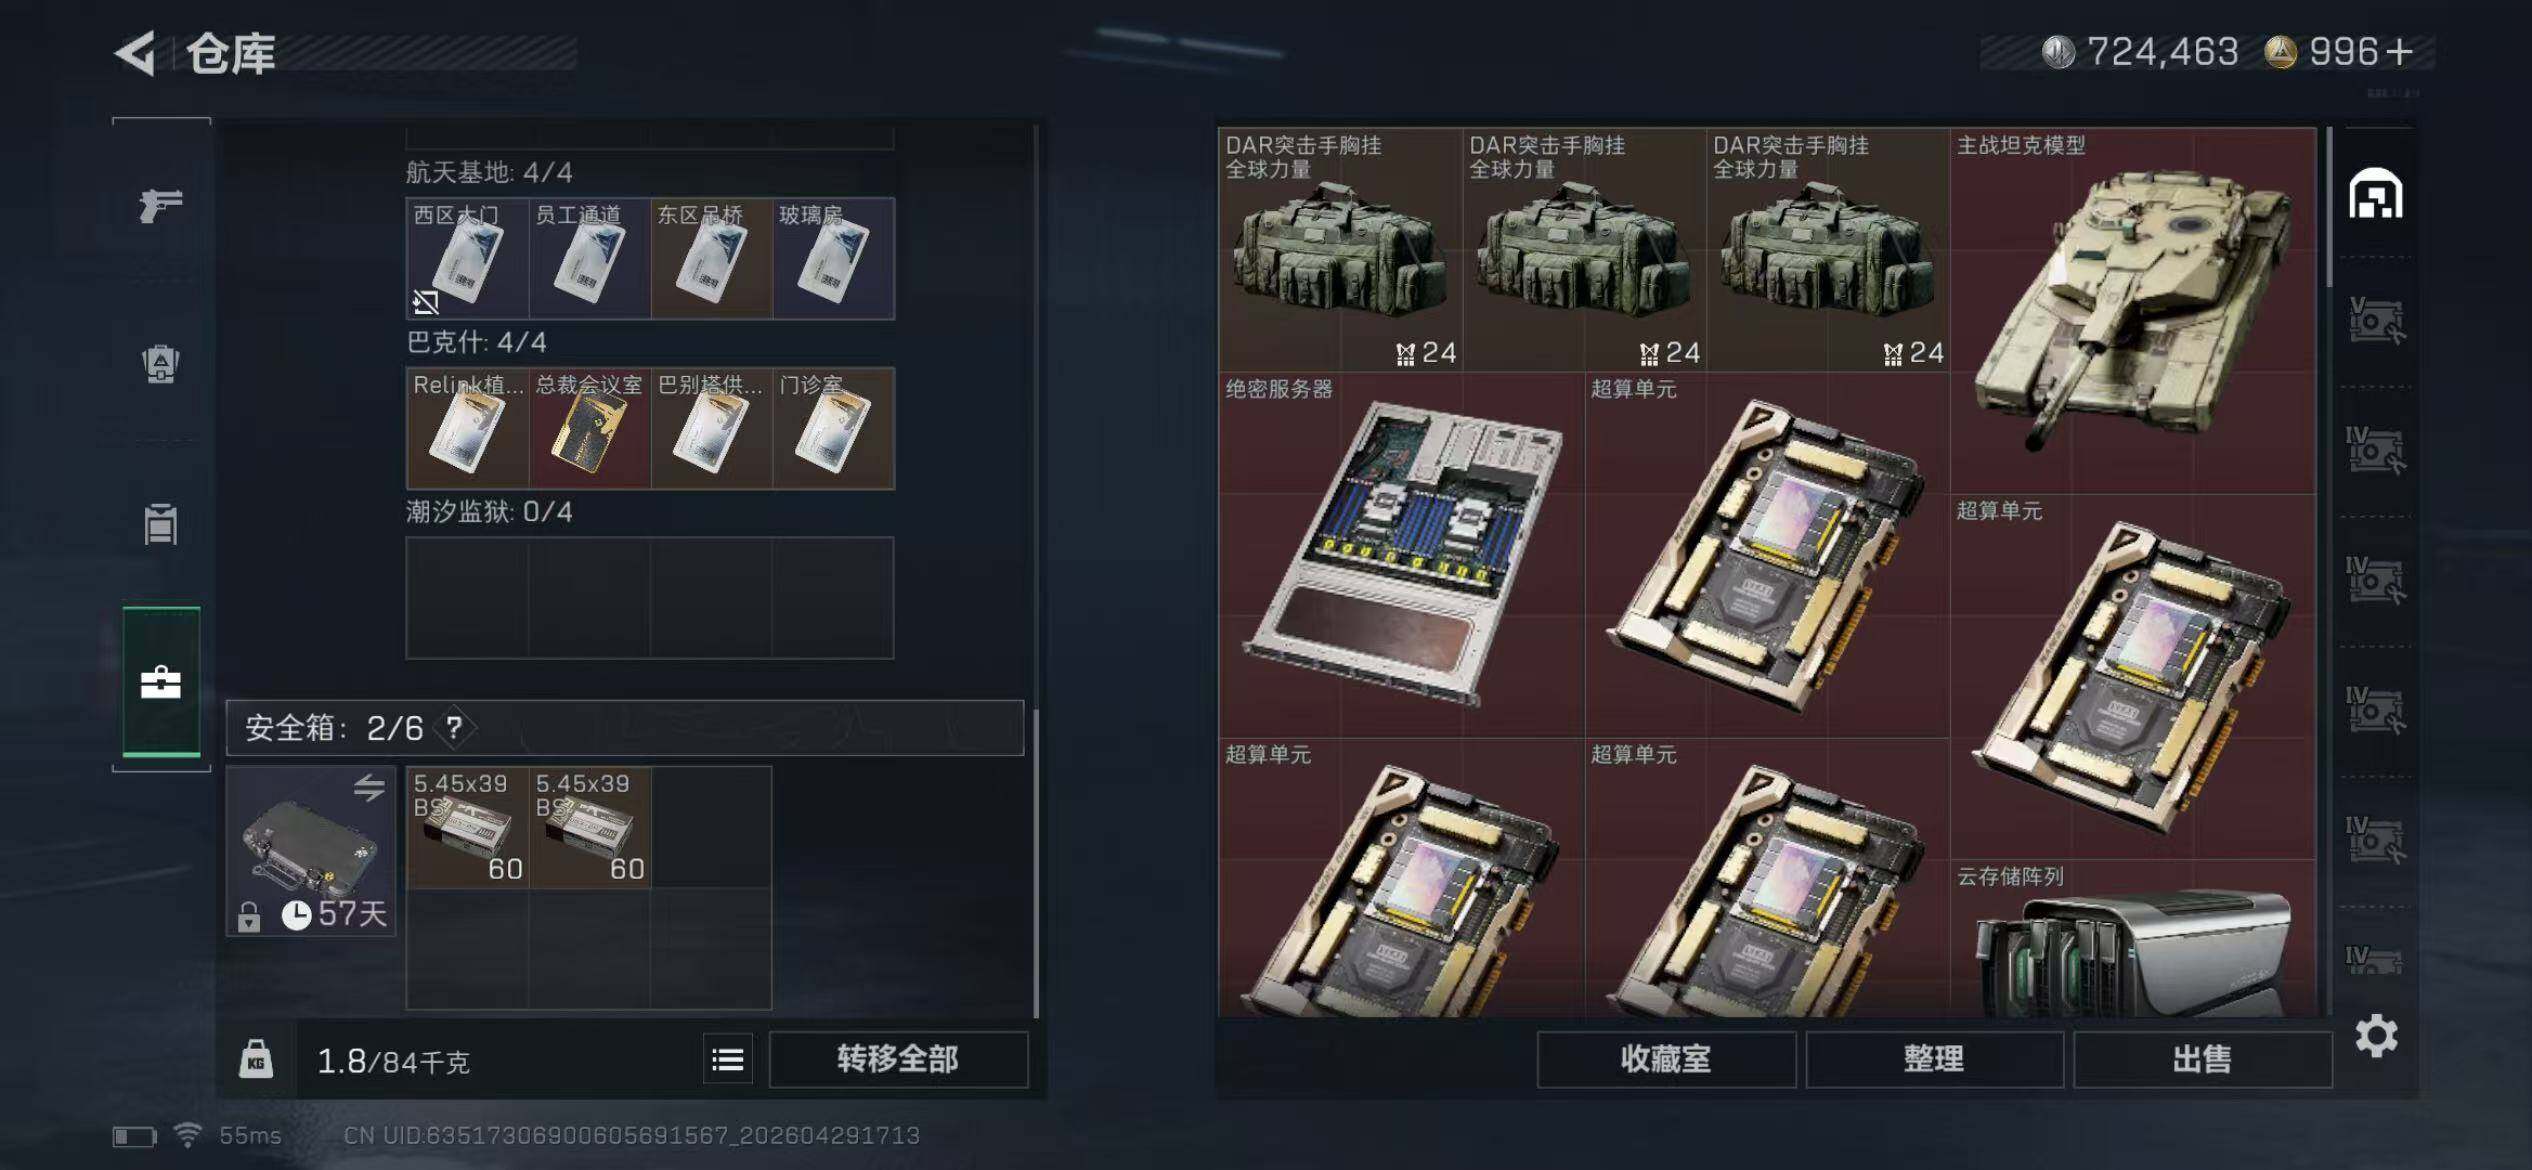The height and width of the screenshot is (1170, 2532).
Task: Click the lock icon under safe box
Action: (x=249, y=916)
